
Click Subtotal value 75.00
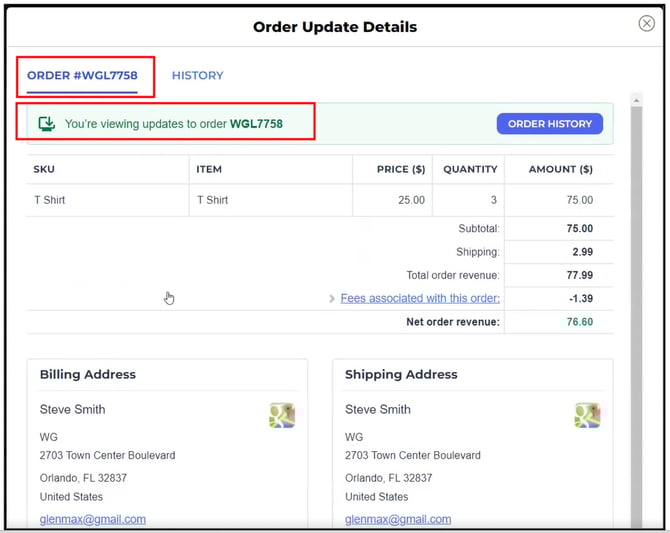pyautogui.click(x=579, y=228)
